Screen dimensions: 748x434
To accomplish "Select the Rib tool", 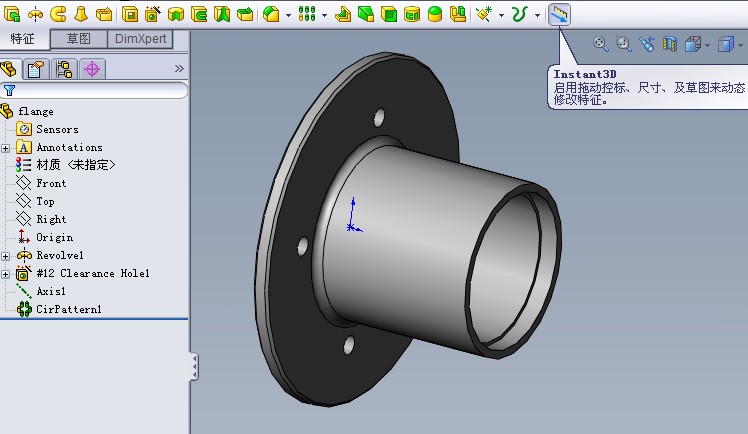I will click(x=343, y=14).
